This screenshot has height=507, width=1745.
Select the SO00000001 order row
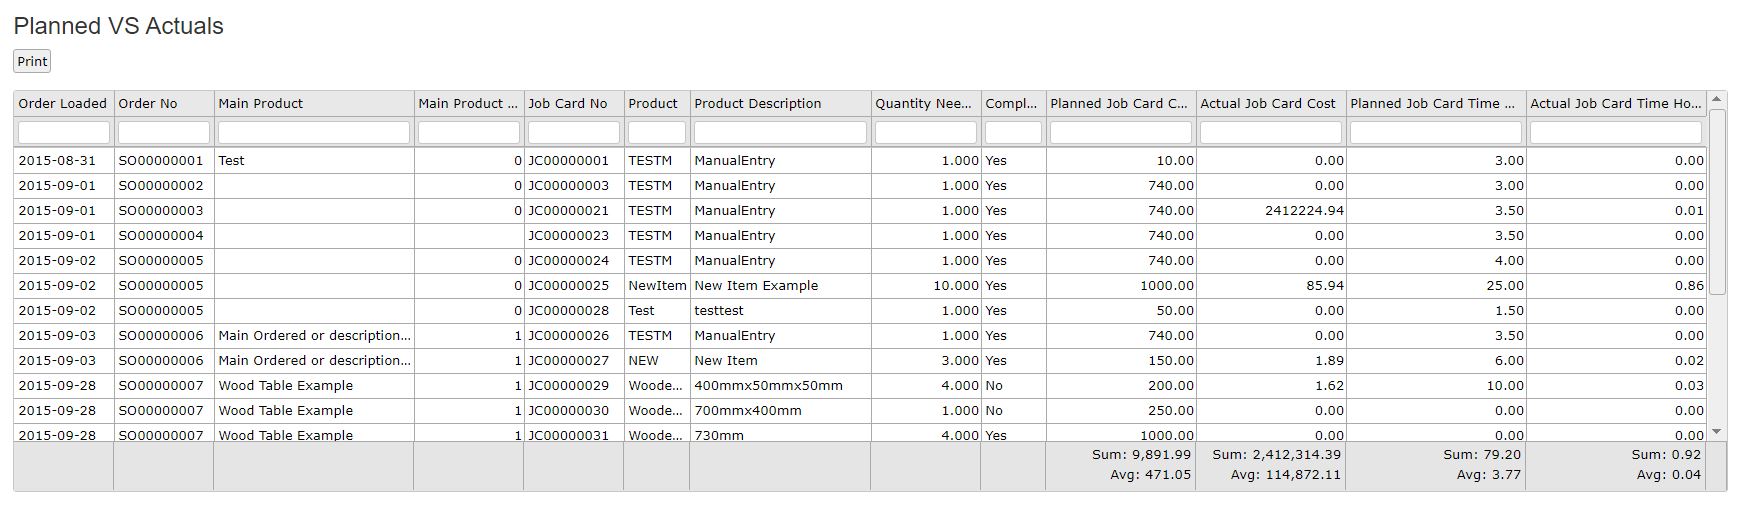click(x=160, y=161)
